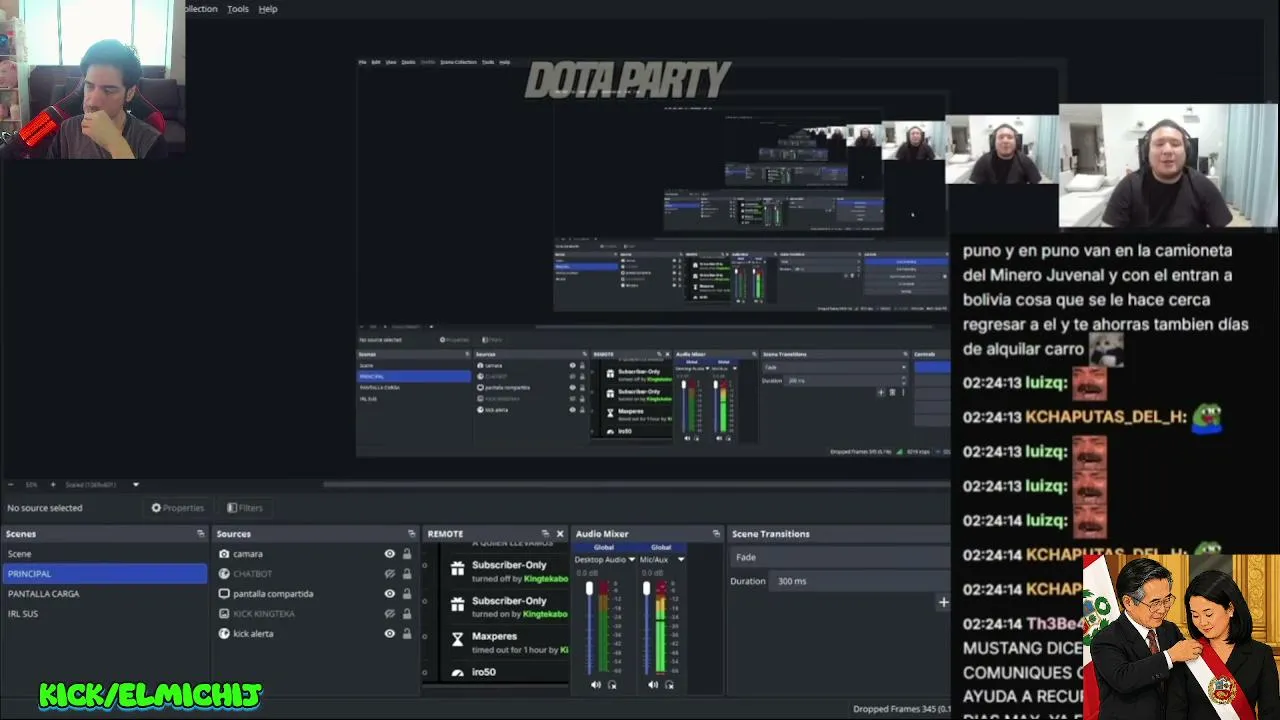Add a scene transition with plus button
1280x720 pixels.
coord(943,602)
